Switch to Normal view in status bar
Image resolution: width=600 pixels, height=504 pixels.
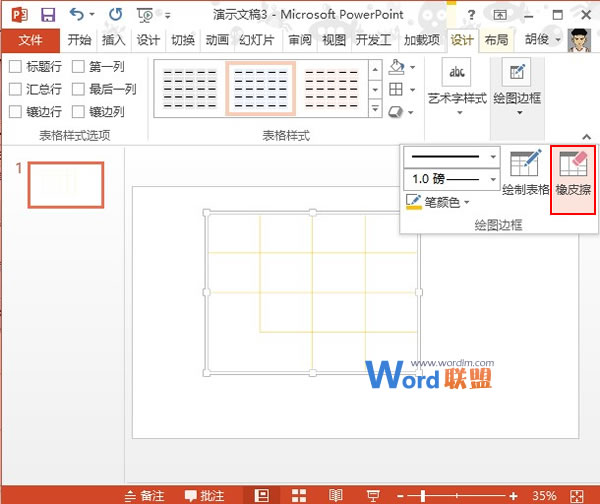click(262, 496)
